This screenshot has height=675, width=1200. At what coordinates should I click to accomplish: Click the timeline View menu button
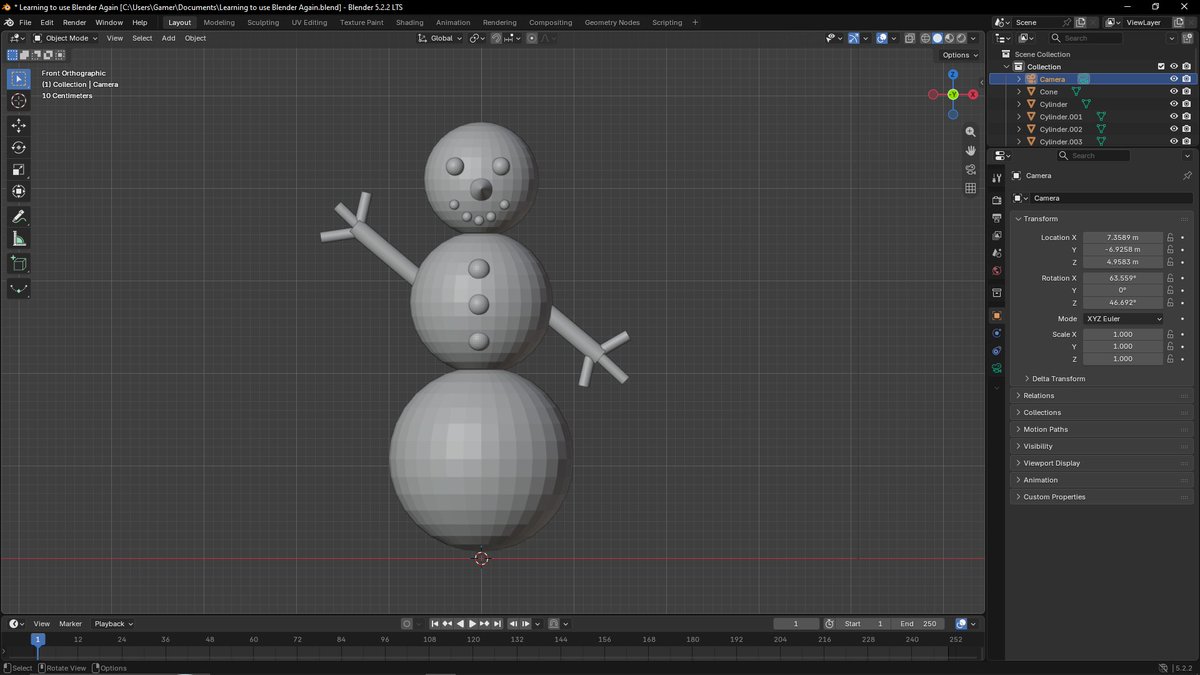(x=42, y=624)
